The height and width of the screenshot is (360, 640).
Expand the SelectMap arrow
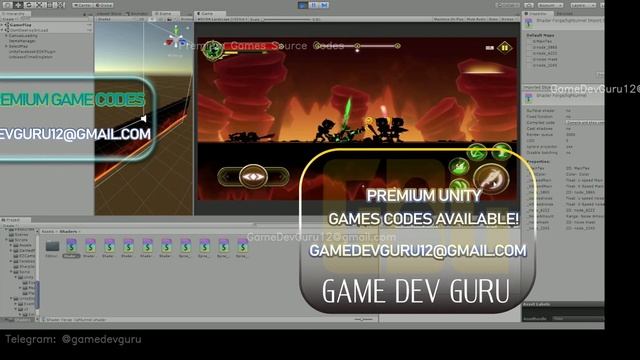click(6, 46)
